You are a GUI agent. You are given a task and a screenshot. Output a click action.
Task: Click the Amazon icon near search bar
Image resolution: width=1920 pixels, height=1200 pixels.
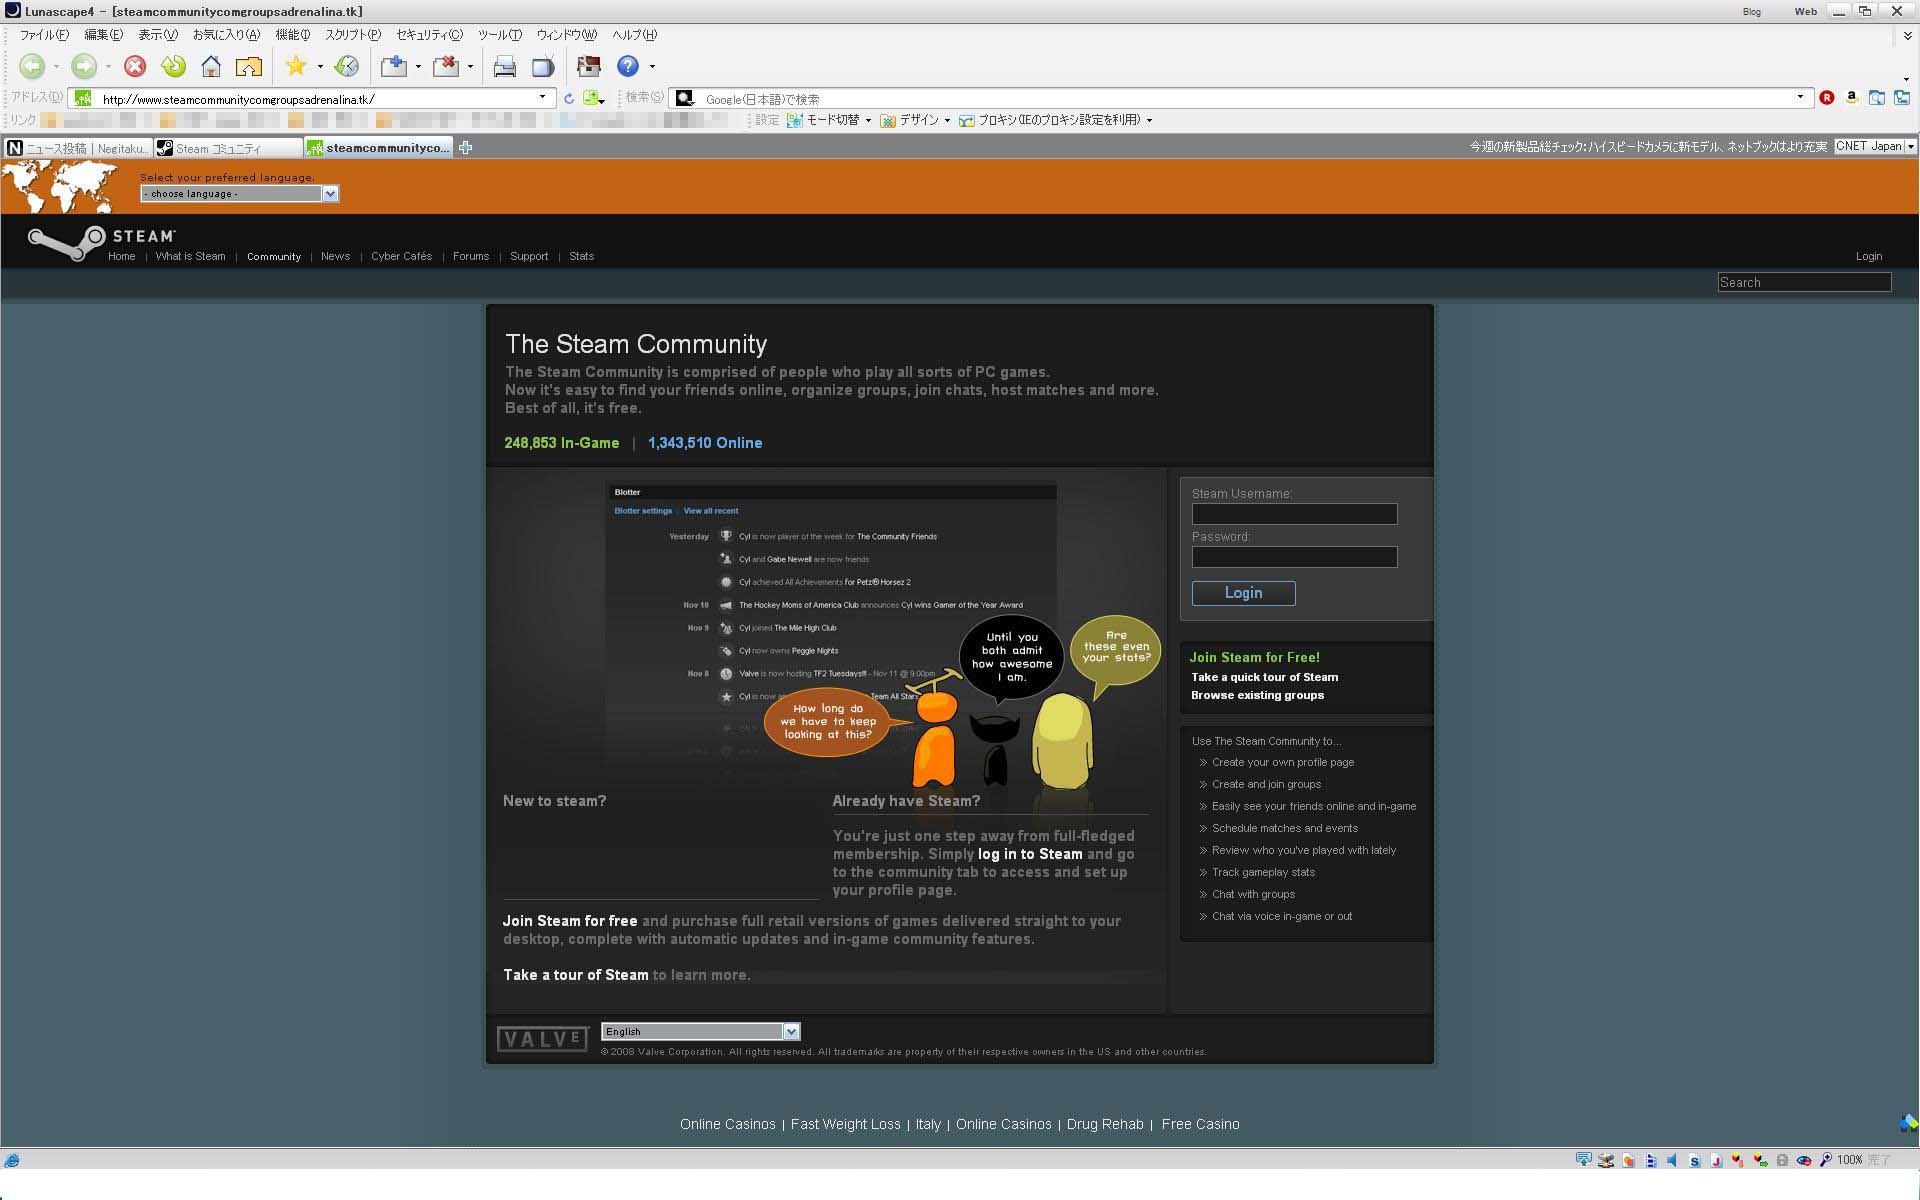click(1851, 98)
